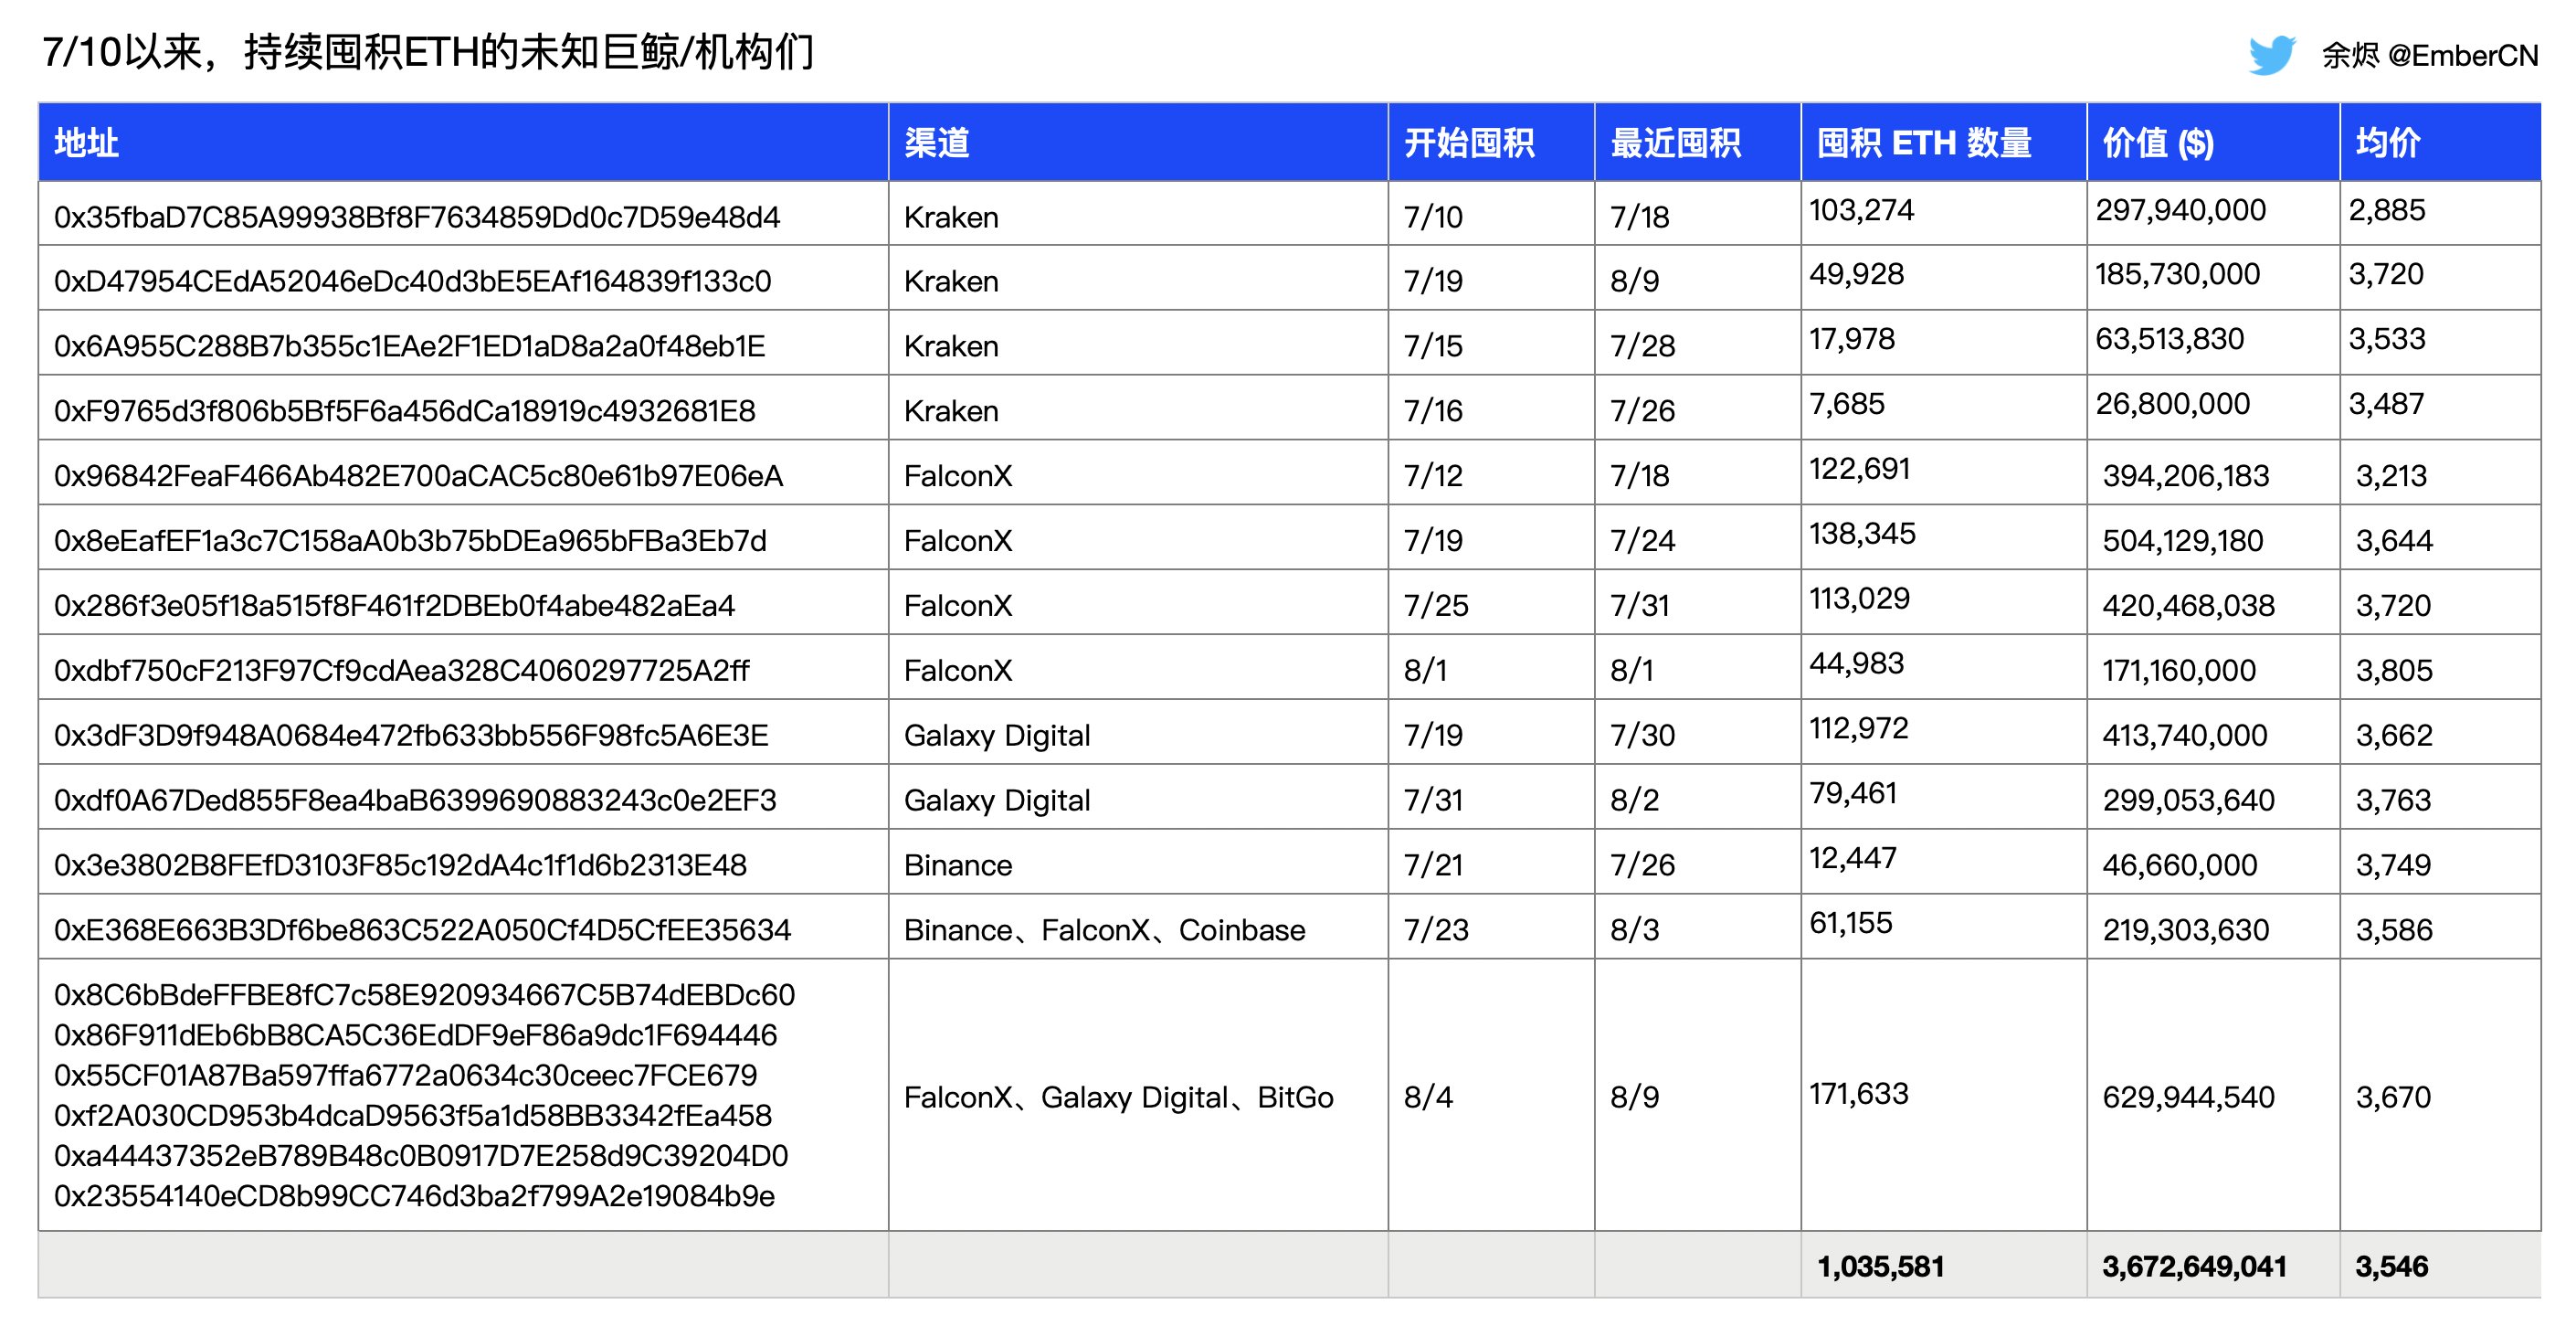Click the Binance、FalconX、Coinbase channel cell
The width and height of the screenshot is (2576, 1336).
(1104, 930)
